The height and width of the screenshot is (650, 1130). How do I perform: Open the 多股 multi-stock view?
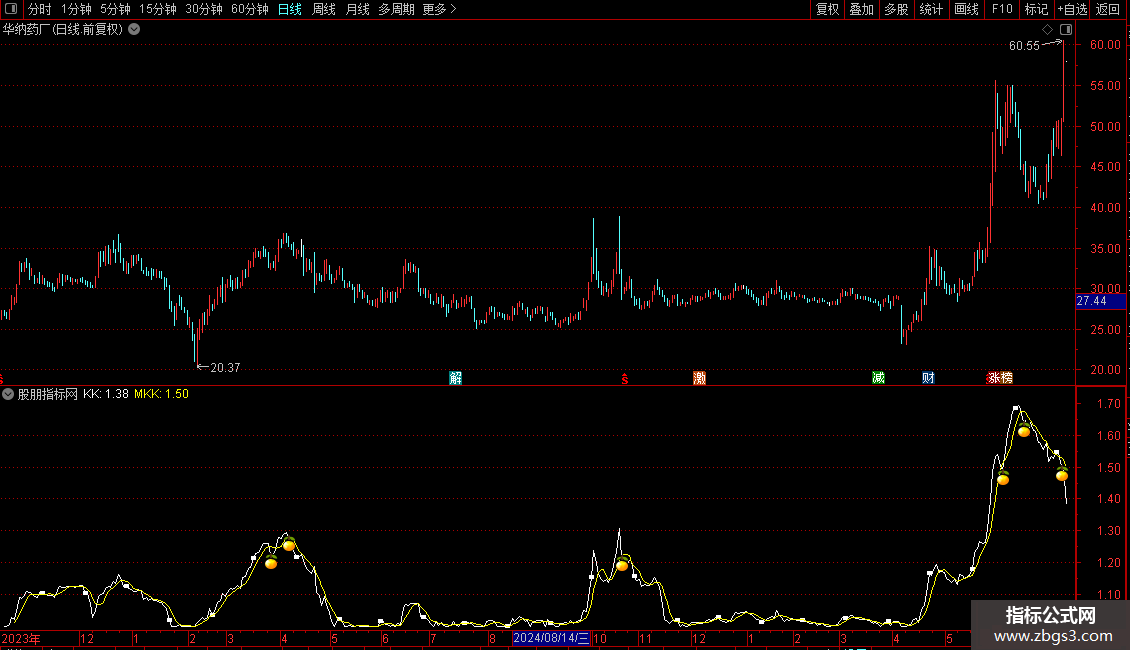(x=897, y=9)
